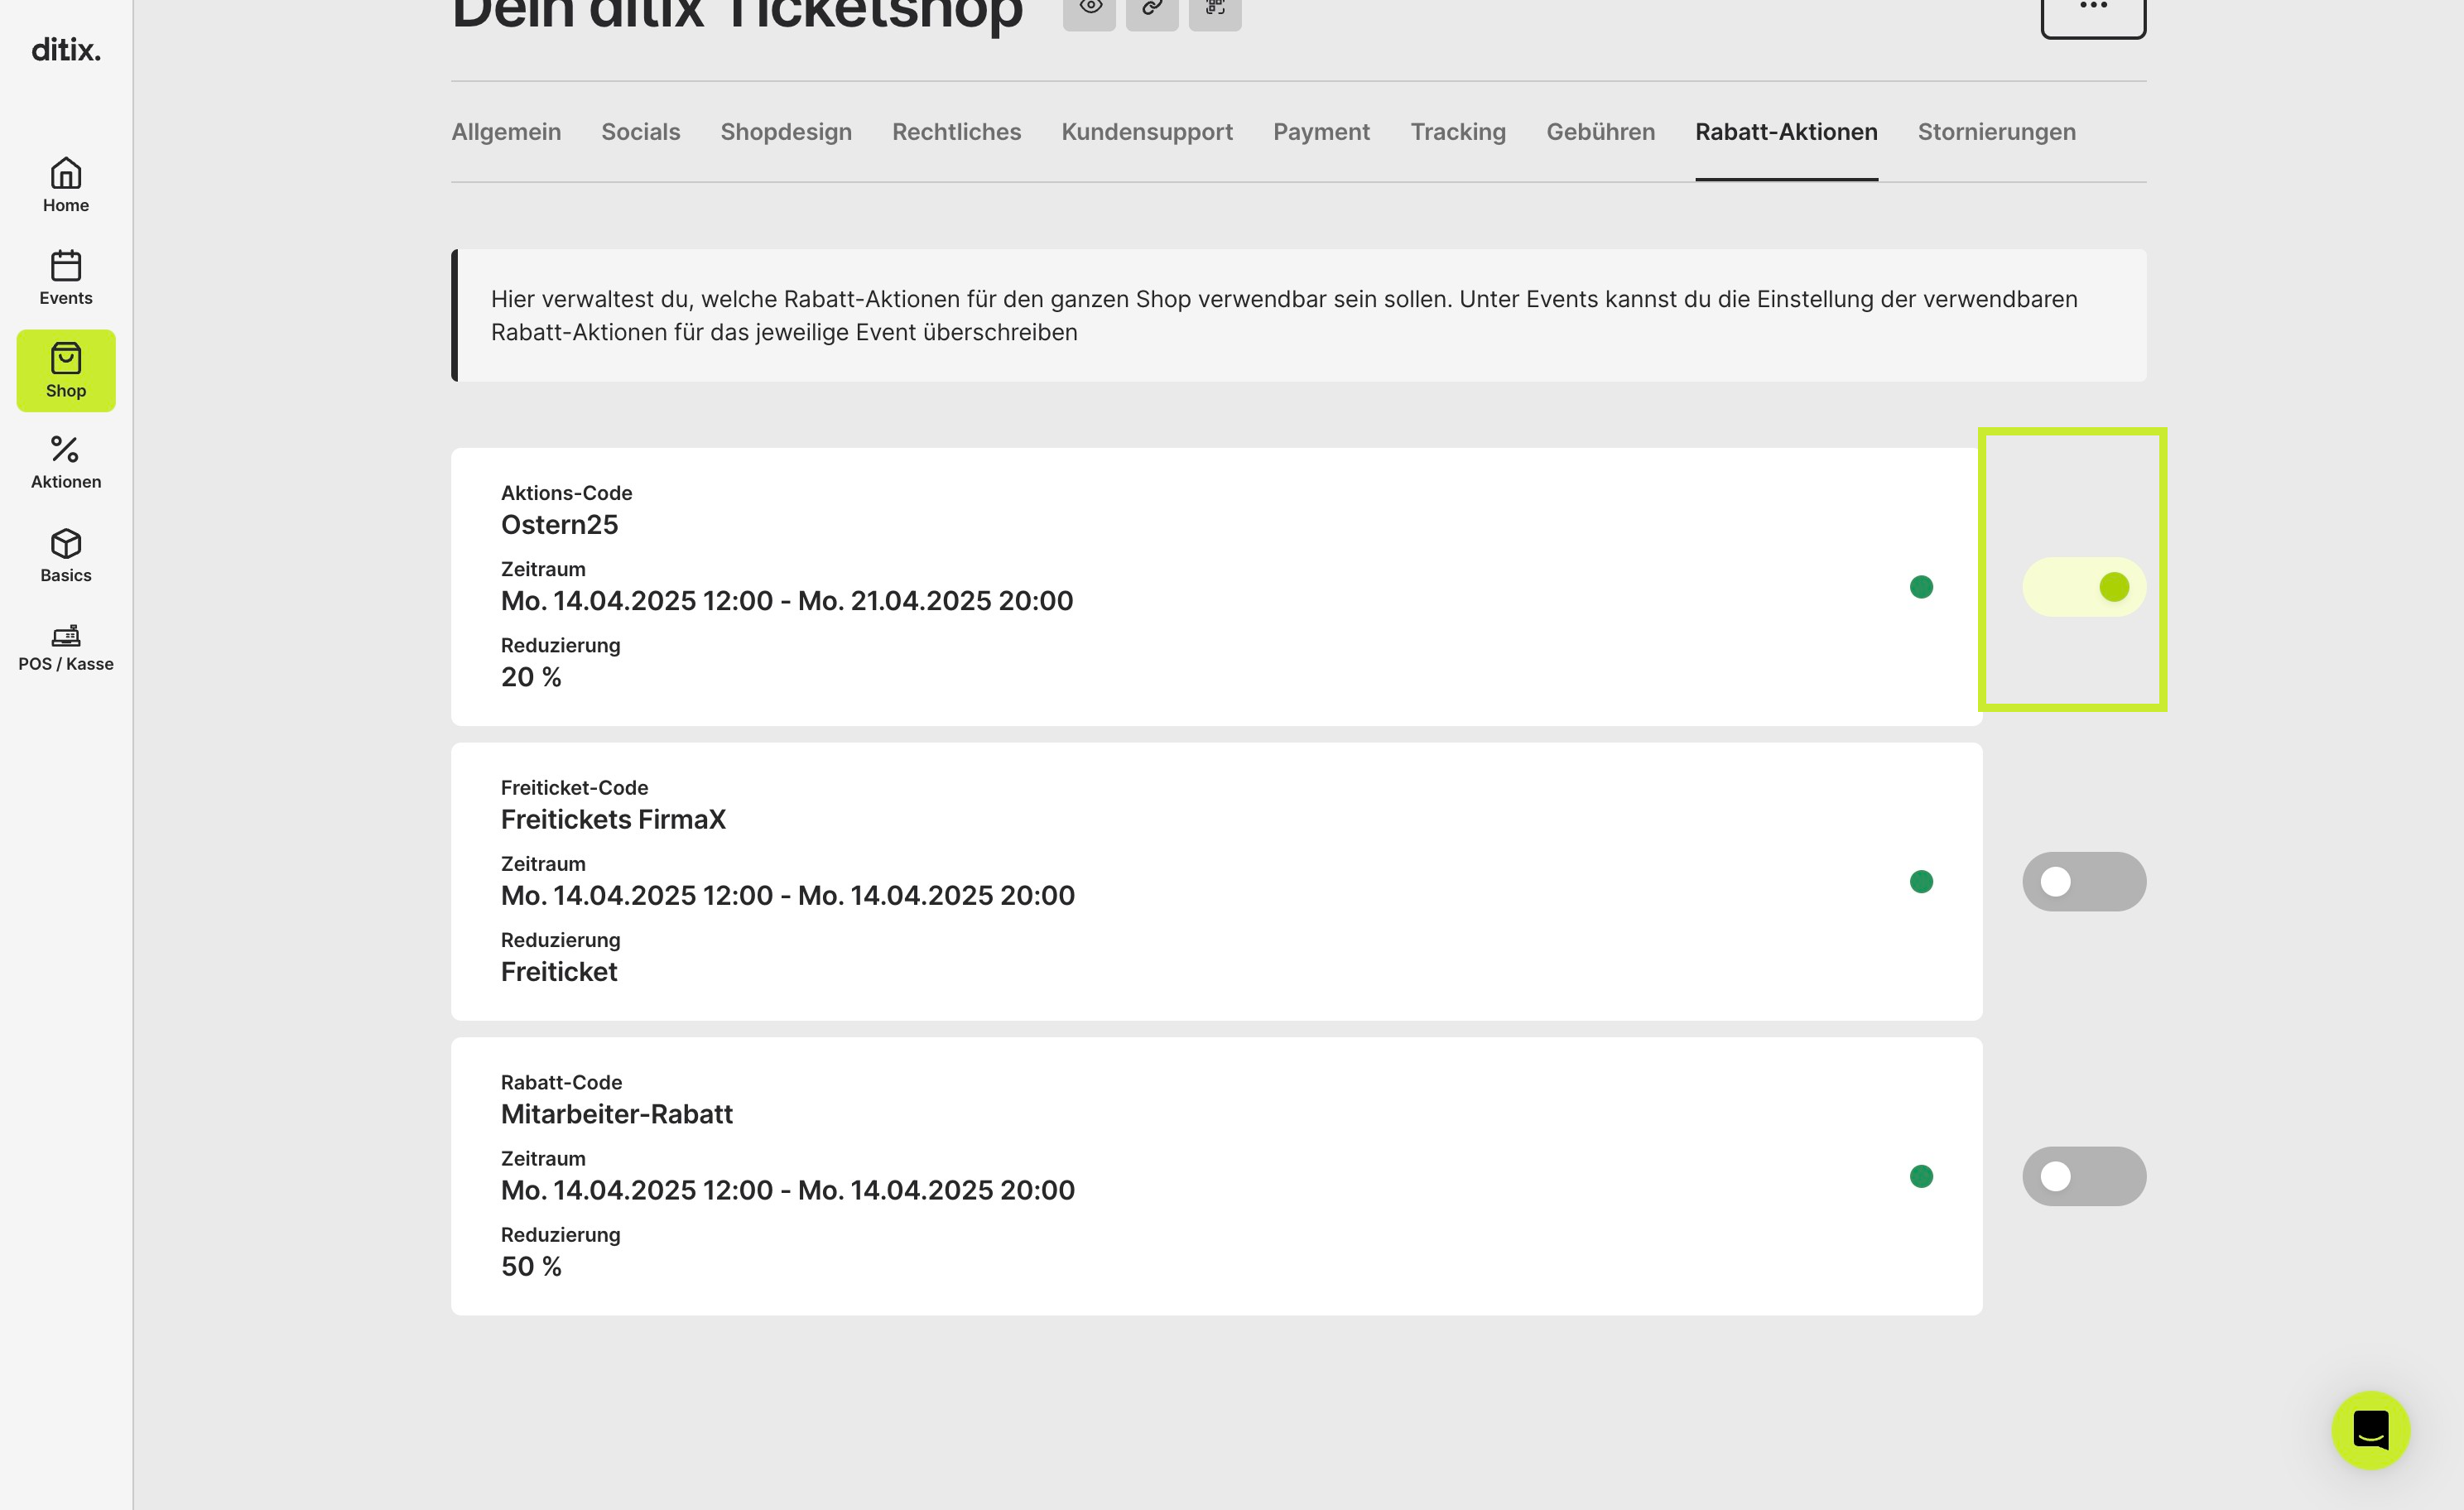2464x1510 pixels.
Task: Click the shop preview eye icon
Action: [1089, 10]
